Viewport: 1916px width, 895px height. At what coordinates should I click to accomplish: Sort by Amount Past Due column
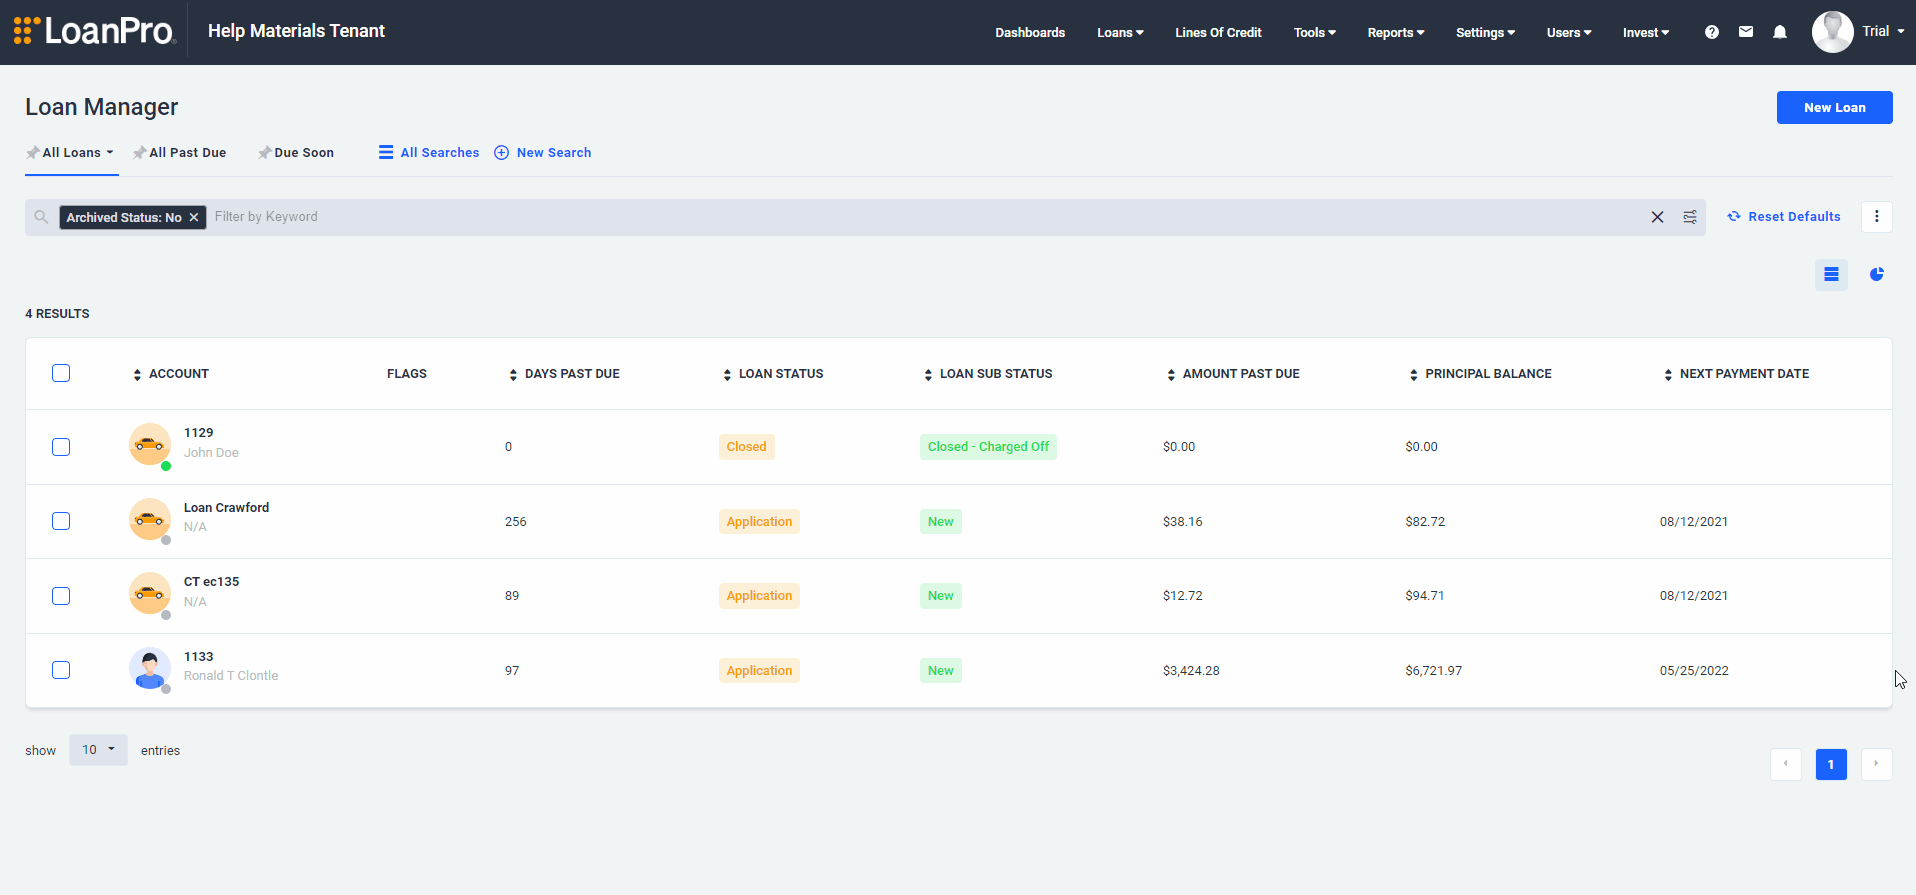(1171, 375)
